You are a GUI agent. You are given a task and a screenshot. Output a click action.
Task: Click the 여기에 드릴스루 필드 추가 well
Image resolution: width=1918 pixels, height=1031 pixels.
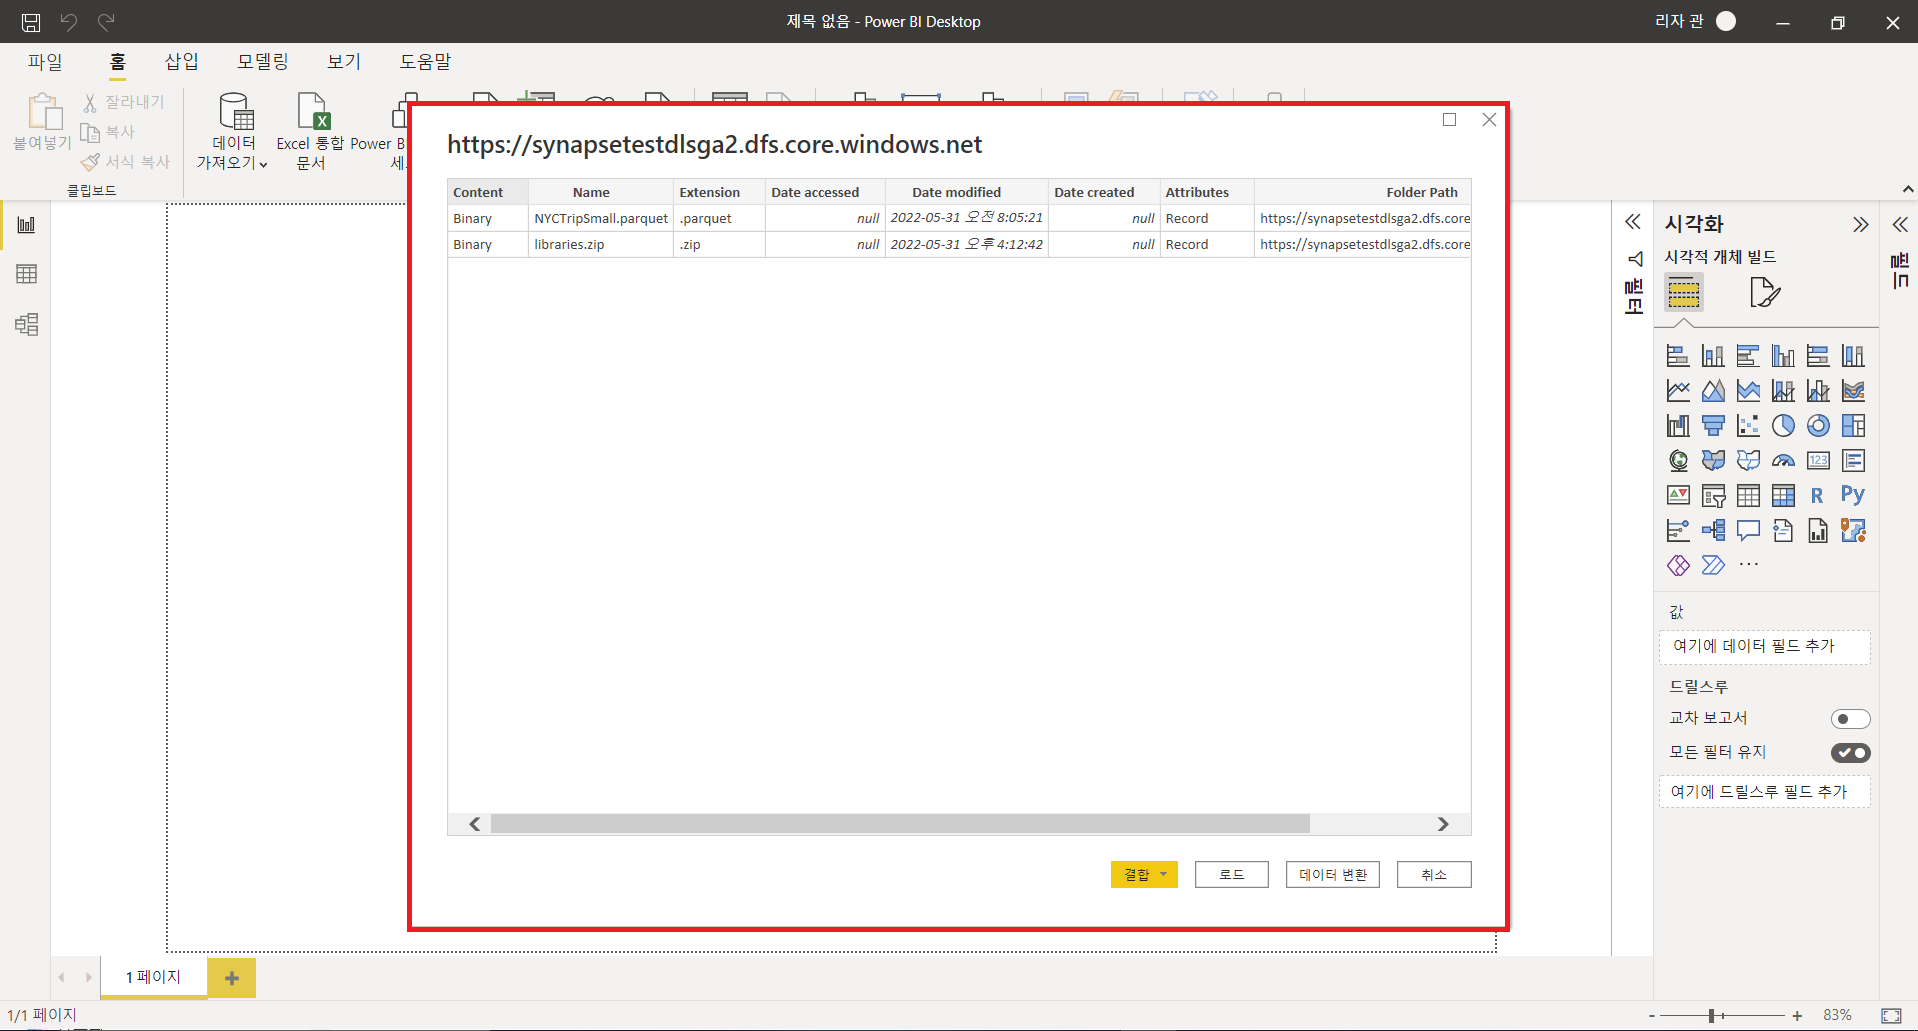coord(1764,792)
